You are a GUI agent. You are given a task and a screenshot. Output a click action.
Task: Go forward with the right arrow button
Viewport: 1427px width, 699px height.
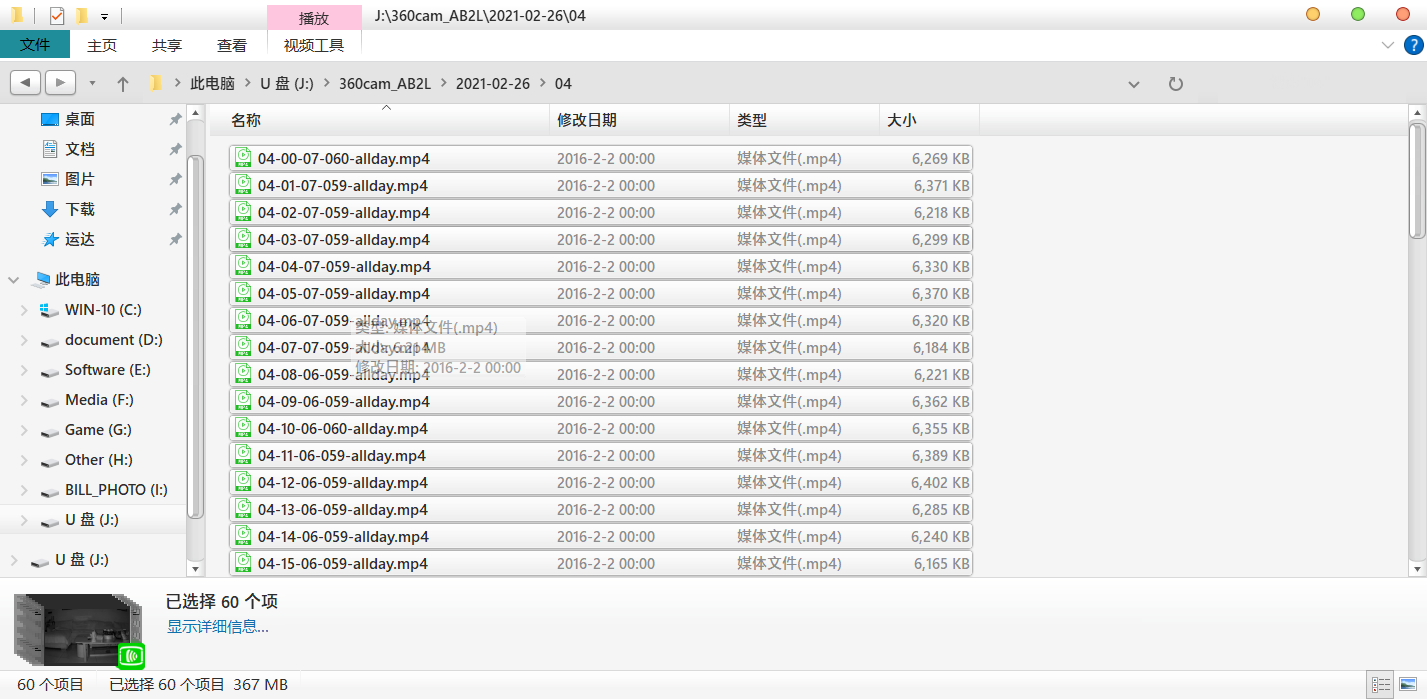point(60,83)
